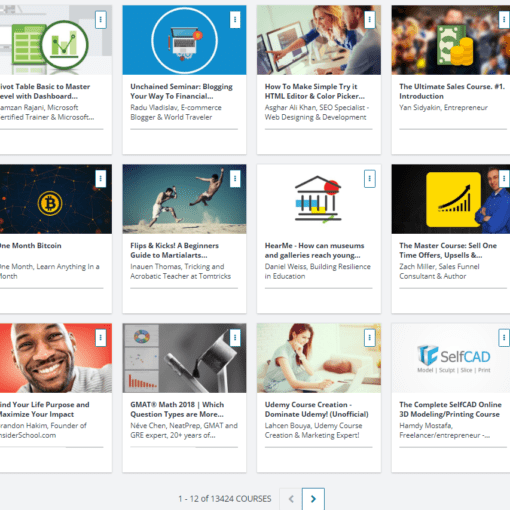Open options menu on HearMe museums card
This screenshot has height=510, width=510.
click(369, 179)
